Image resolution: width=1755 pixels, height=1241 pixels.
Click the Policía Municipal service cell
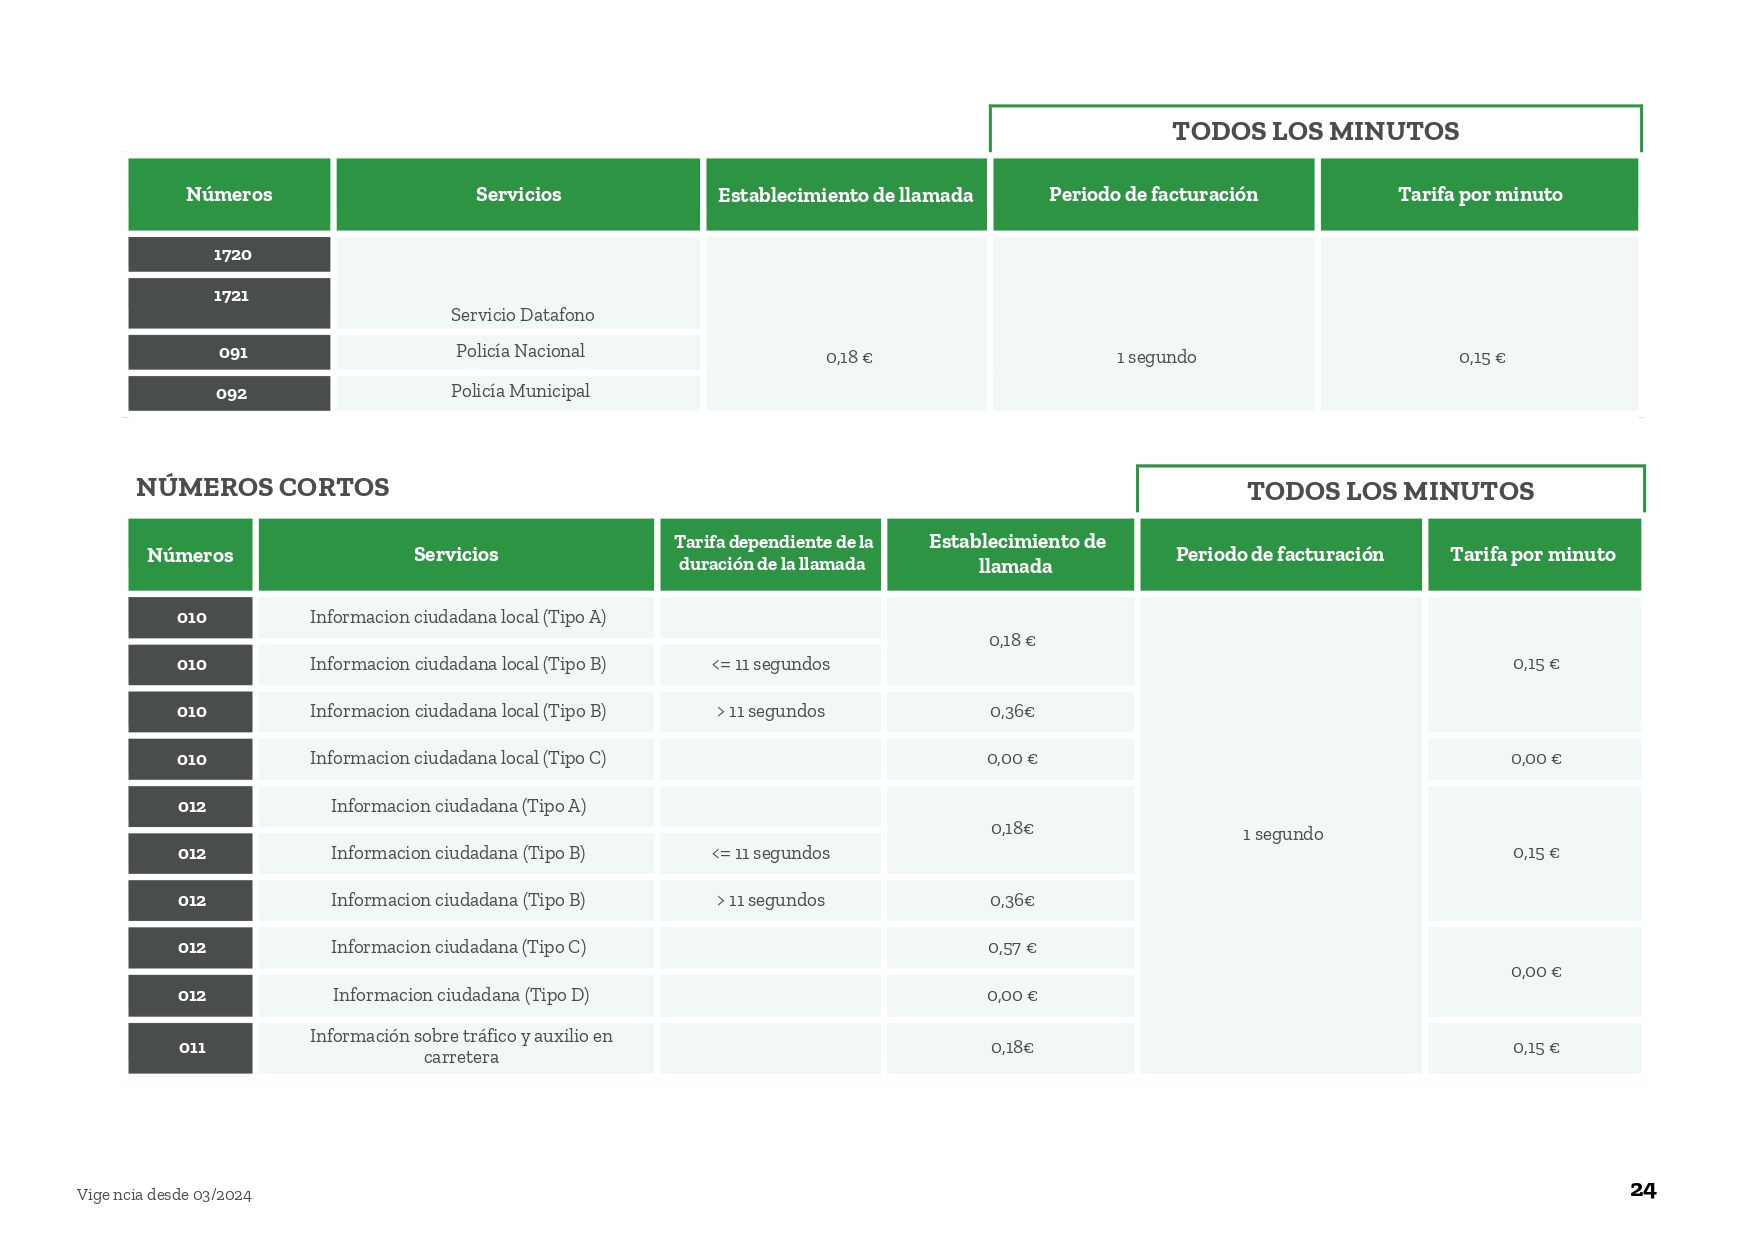[x=519, y=392]
